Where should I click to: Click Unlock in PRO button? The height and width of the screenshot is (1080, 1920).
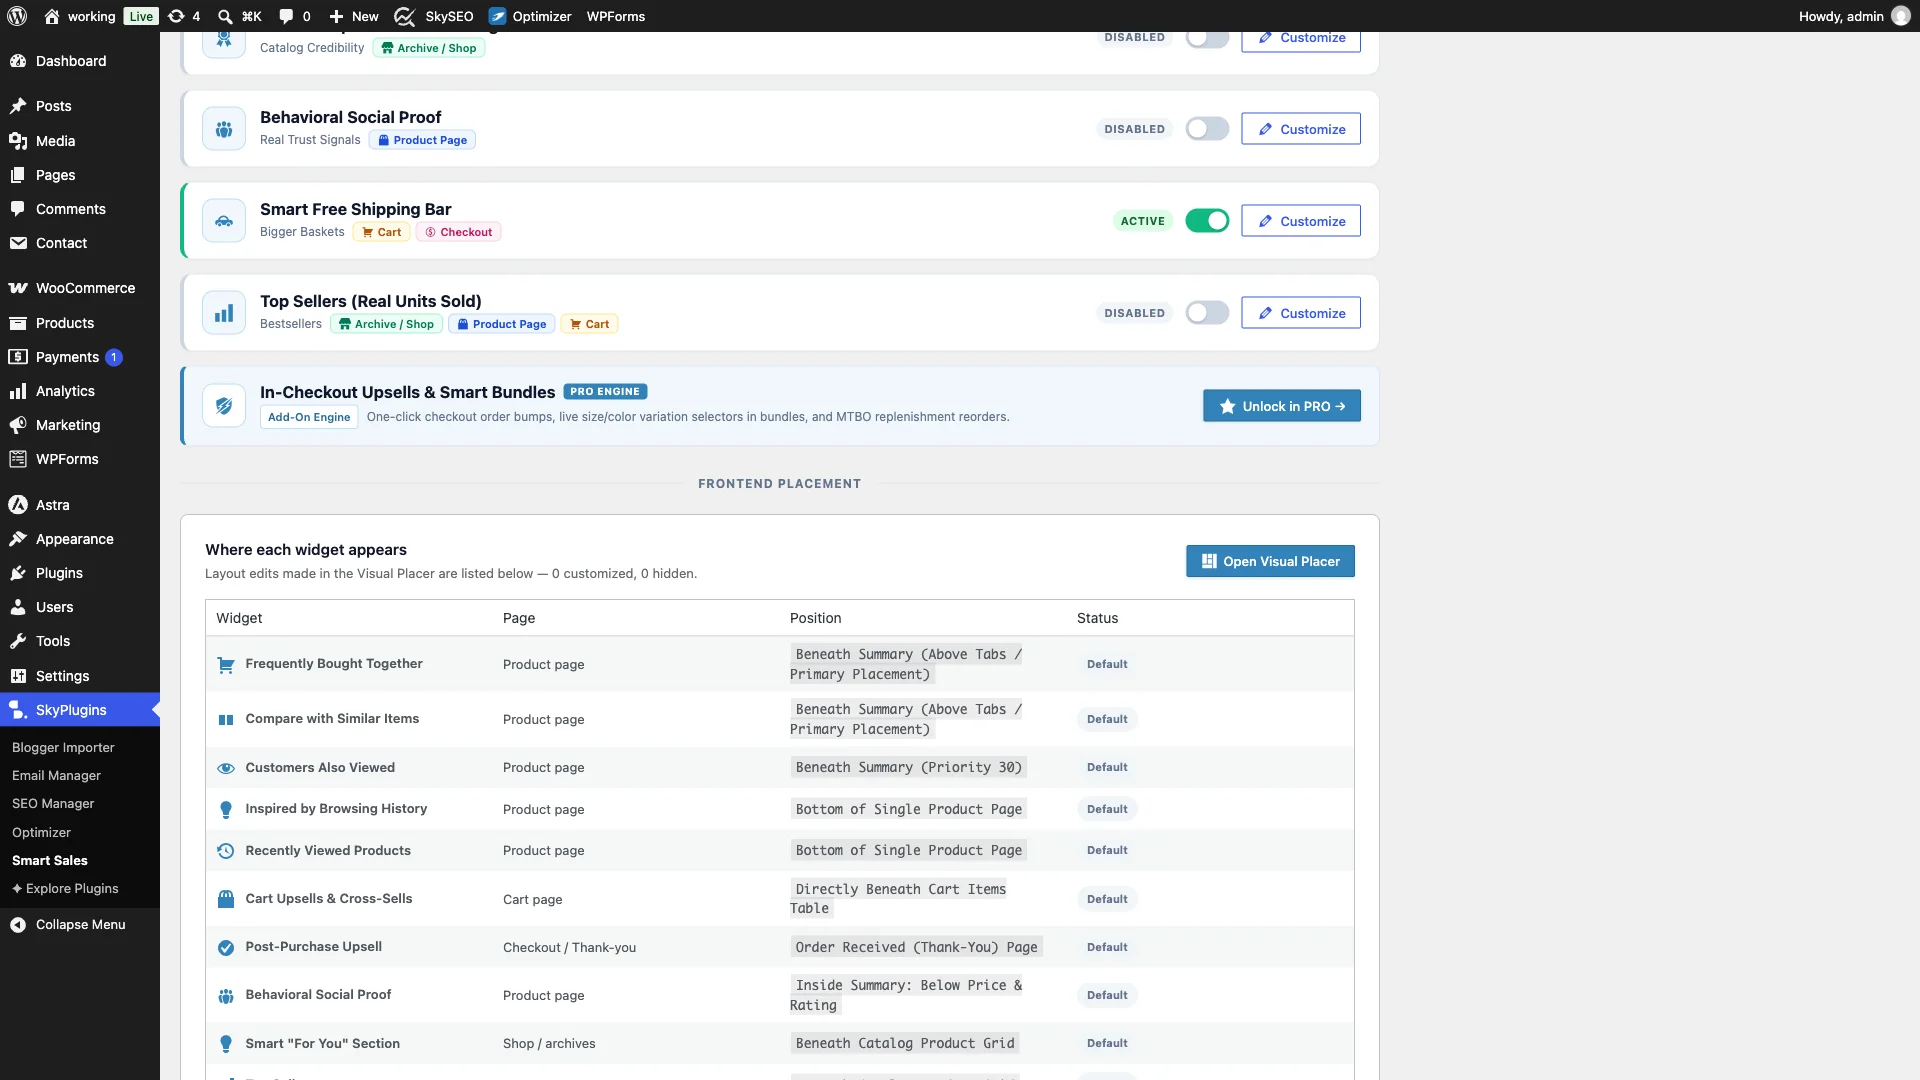(1282, 406)
